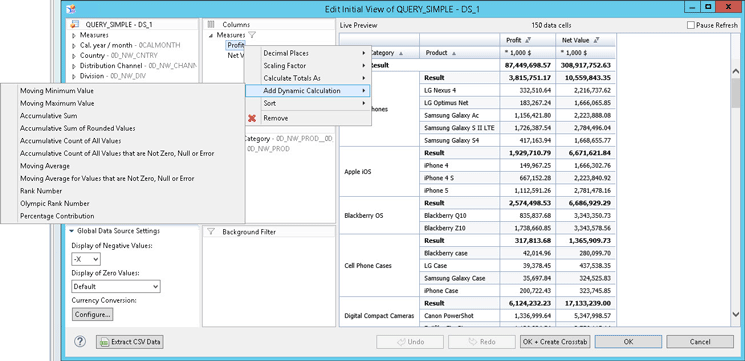This screenshot has height=361, width=745.
Task: Open the Decimal Places submenu
Action: (307, 53)
